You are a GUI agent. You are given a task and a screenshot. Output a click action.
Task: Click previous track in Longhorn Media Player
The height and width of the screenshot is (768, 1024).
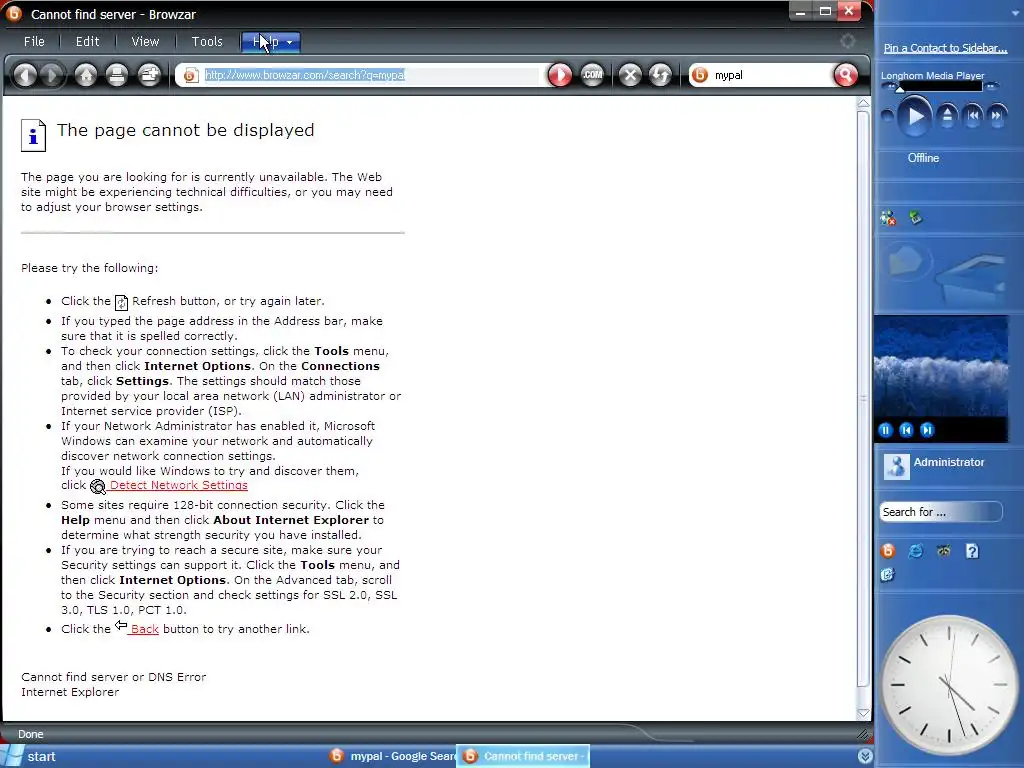click(973, 116)
